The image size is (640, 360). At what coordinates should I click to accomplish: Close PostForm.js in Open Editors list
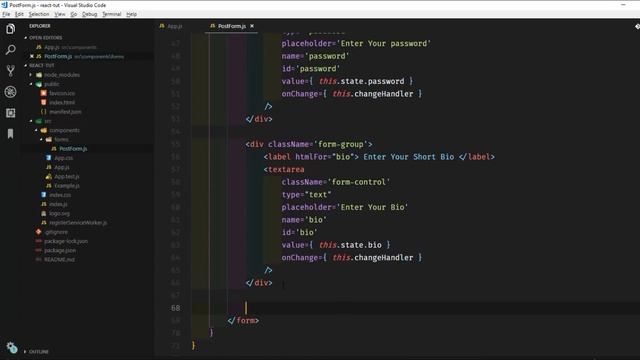tap(32, 56)
